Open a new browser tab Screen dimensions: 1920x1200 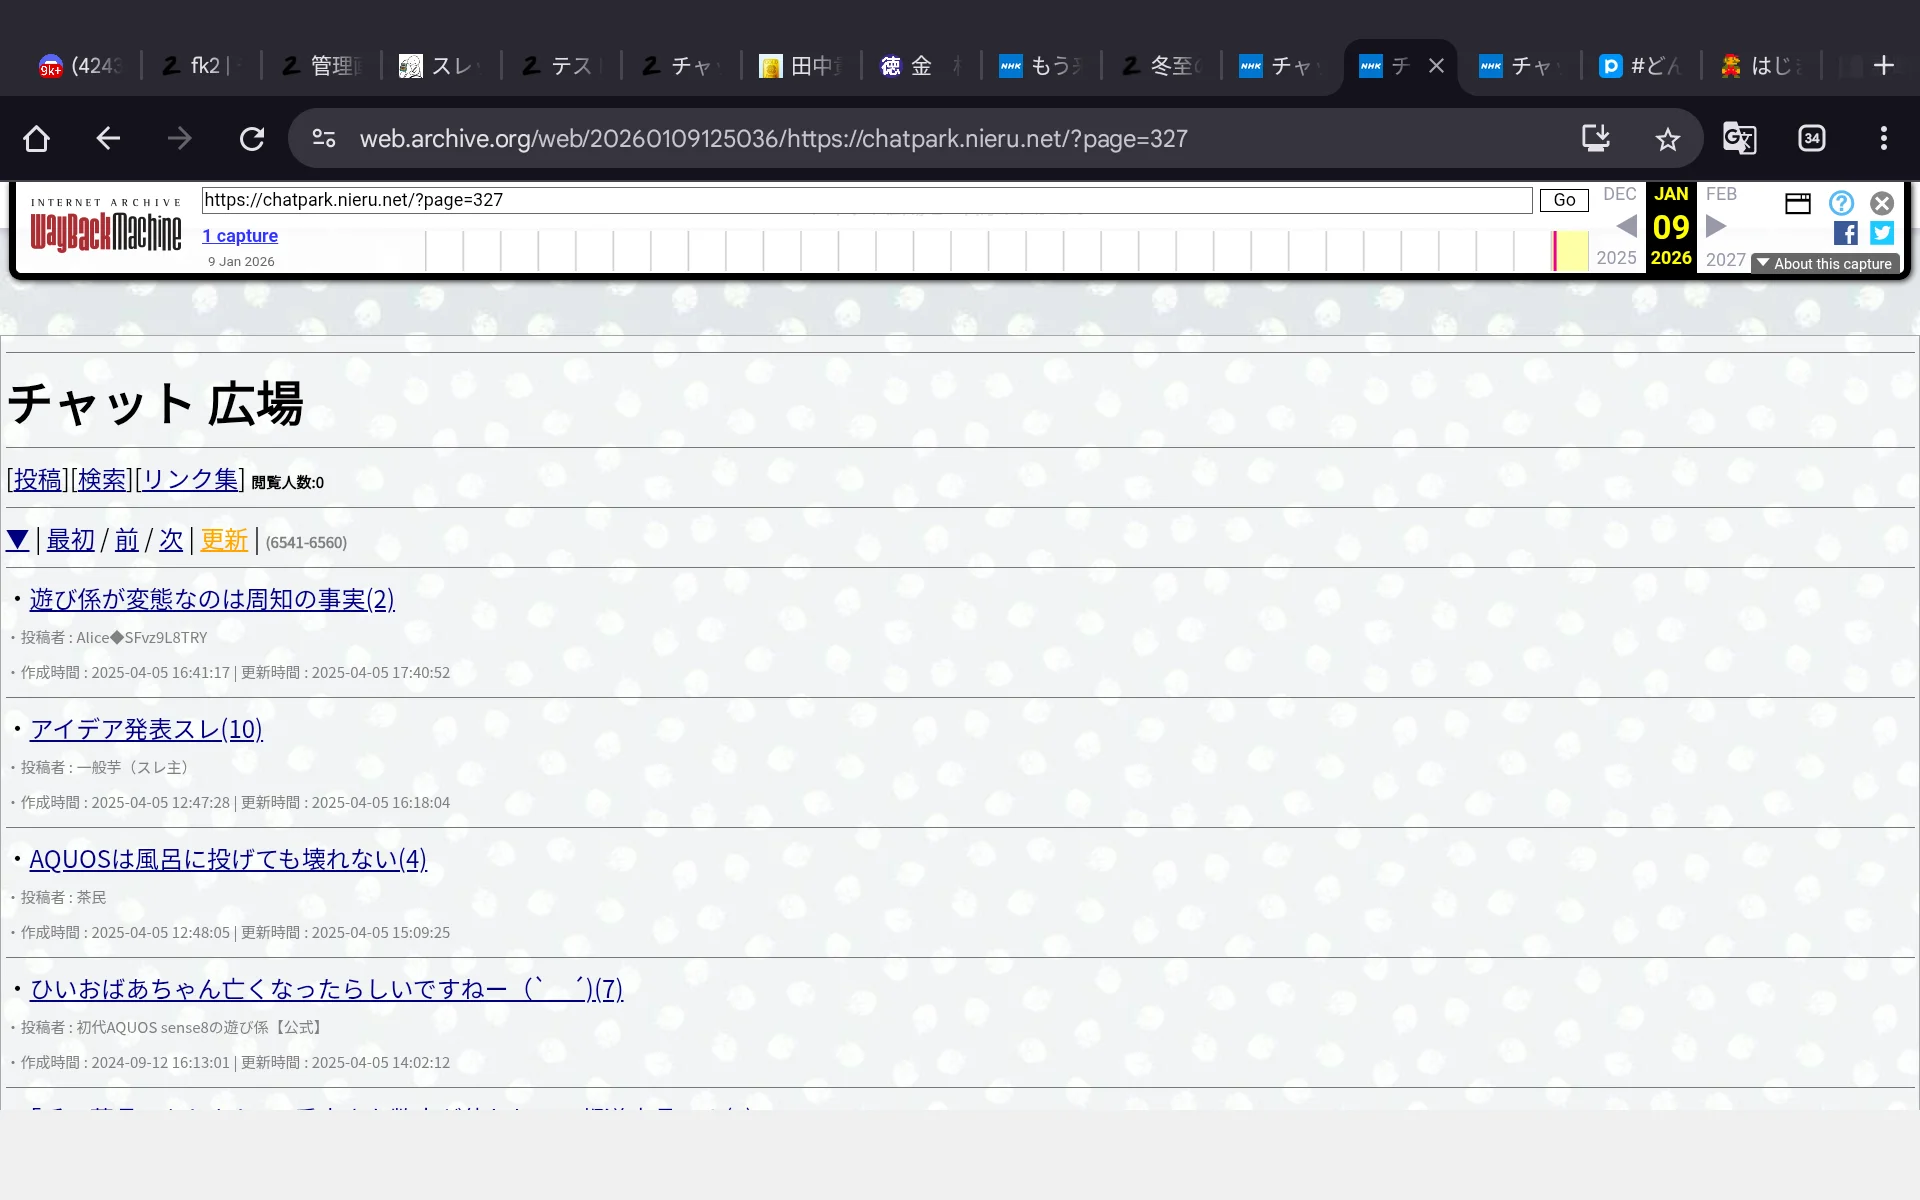click(1884, 66)
